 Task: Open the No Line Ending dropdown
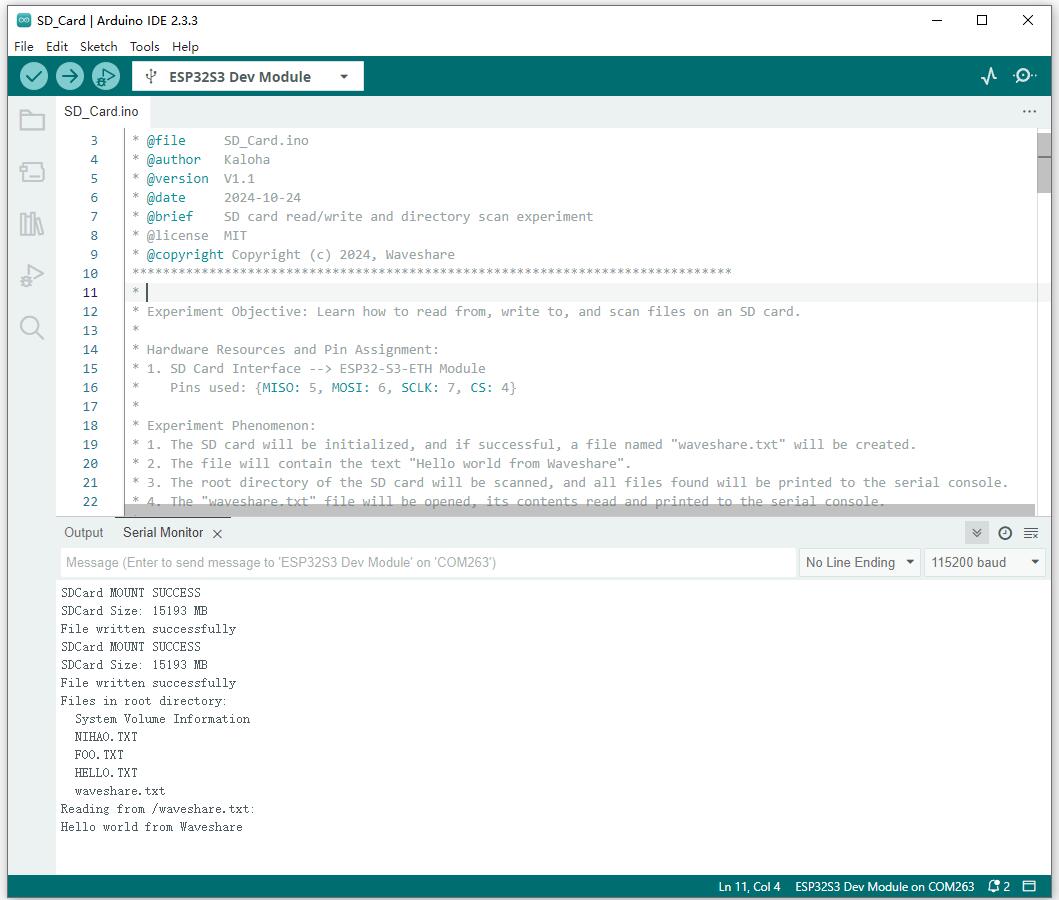point(860,562)
